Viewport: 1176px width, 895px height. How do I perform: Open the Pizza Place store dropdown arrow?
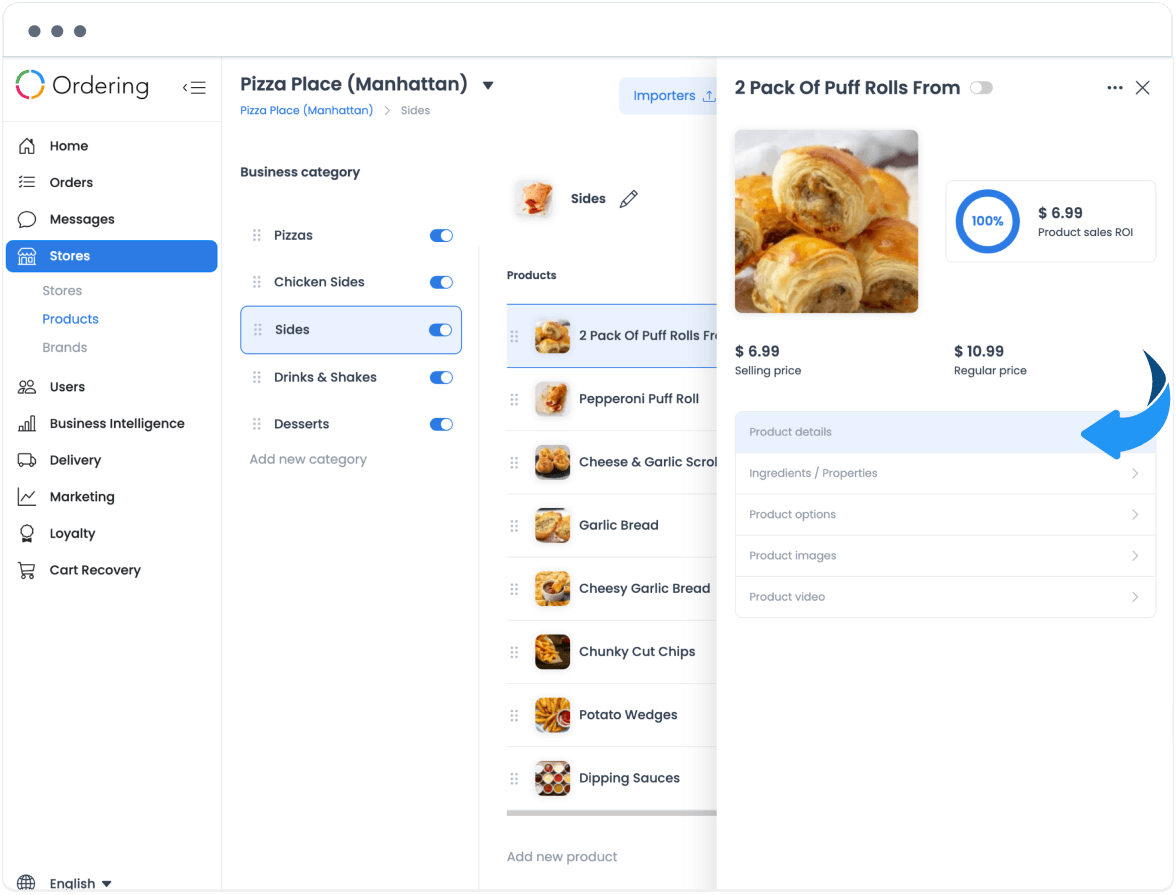coord(488,86)
